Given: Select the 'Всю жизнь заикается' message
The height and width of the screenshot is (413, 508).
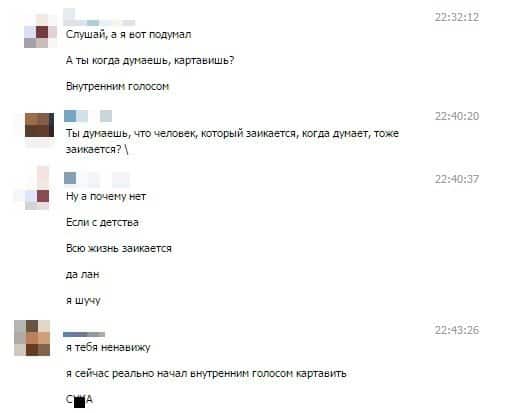Looking at the screenshot, I should [x=119, y=248].
